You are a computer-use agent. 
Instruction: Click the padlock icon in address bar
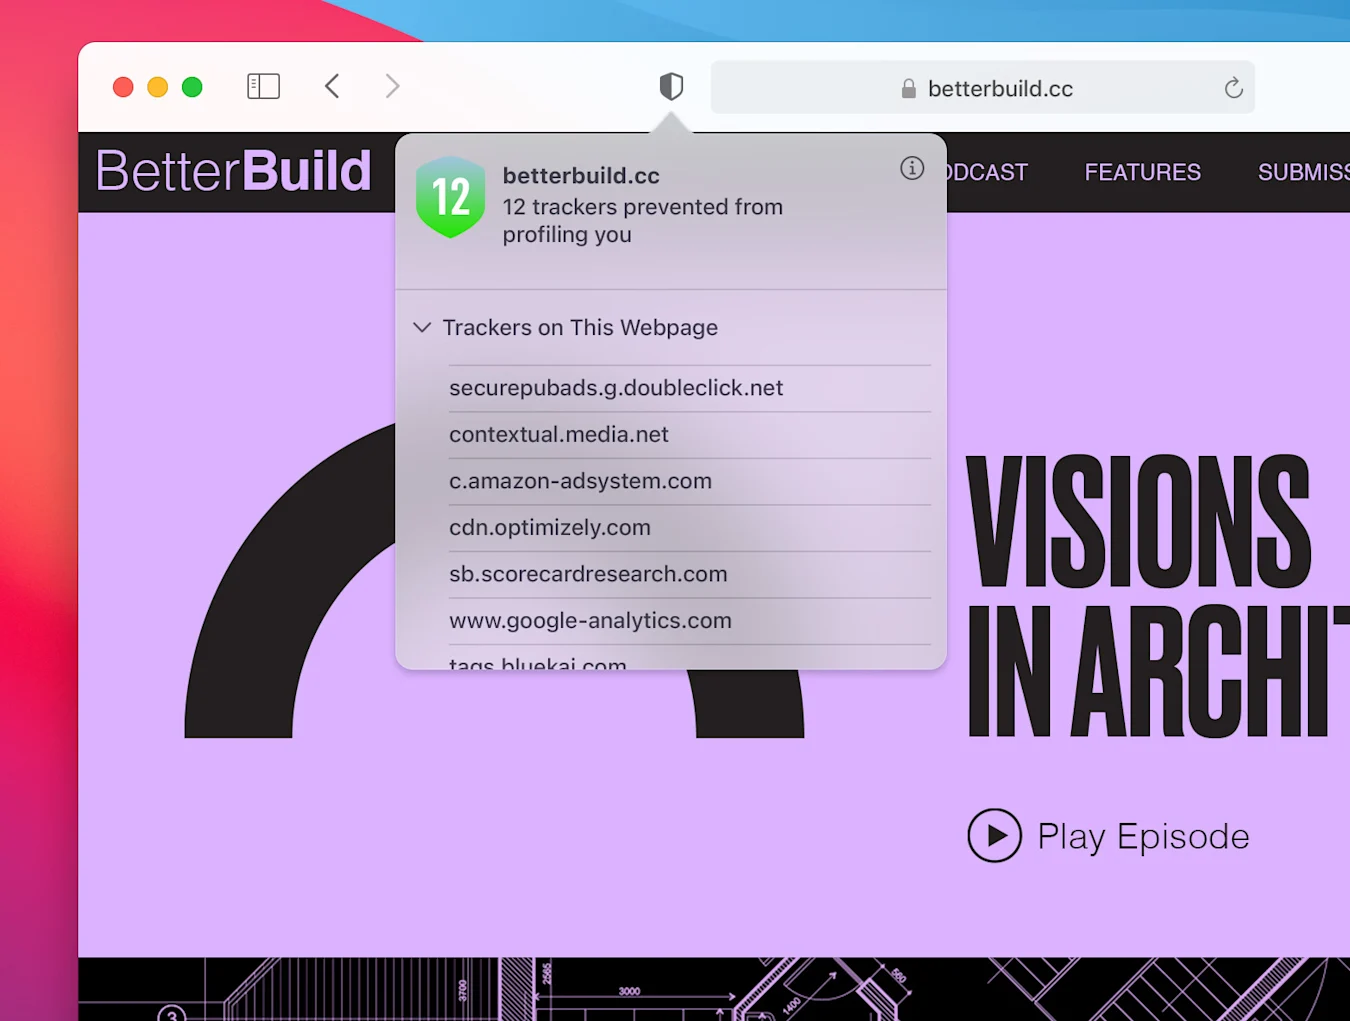tap(908, 89)
